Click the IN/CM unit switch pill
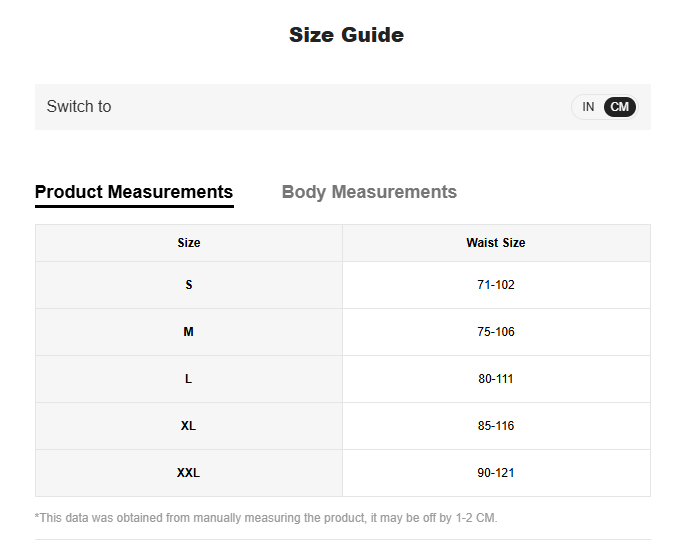This screenshot has height=546, width=681. tap(604, 107)
